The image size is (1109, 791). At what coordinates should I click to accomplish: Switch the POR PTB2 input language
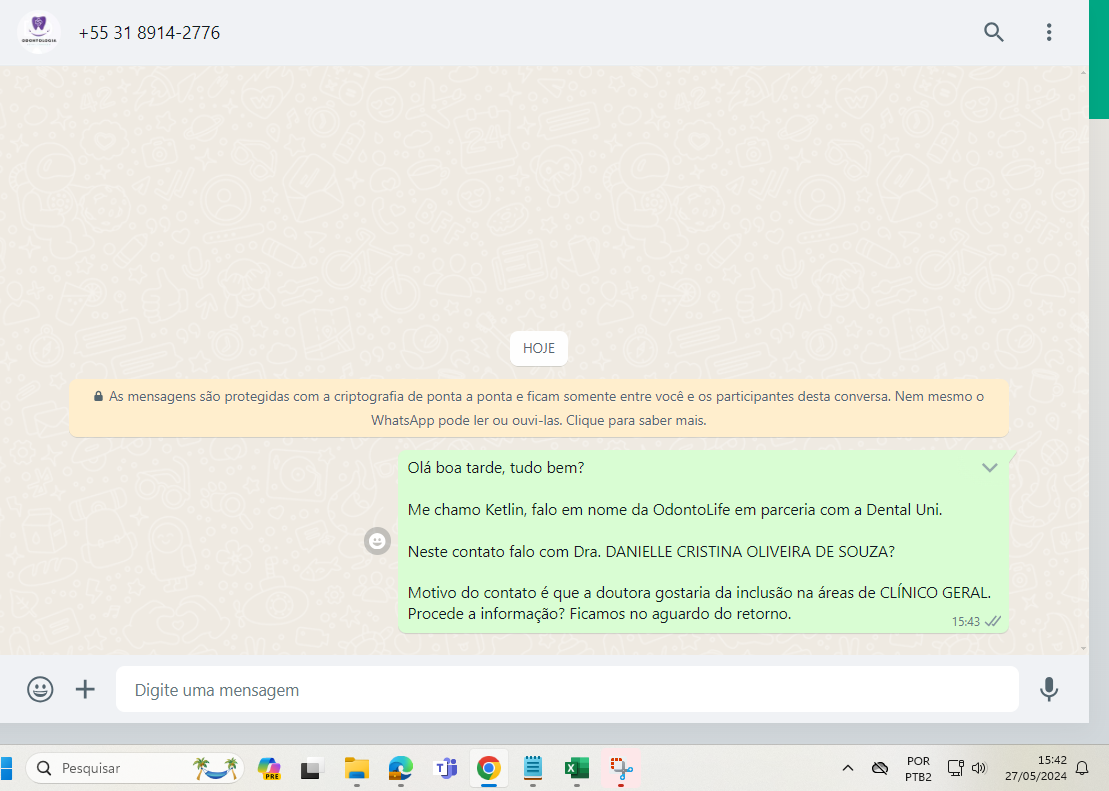coord(918,769)
